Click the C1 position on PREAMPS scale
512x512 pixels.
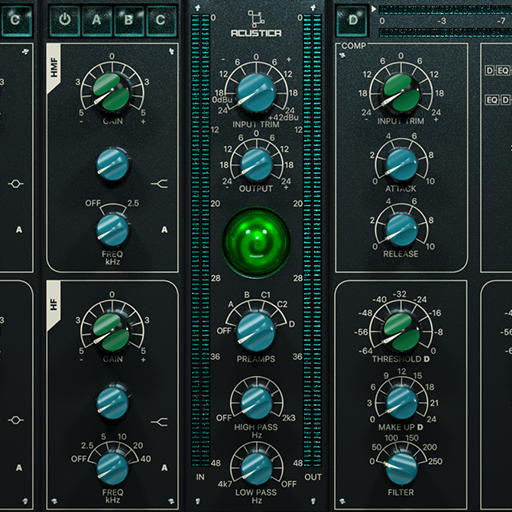pos(265,295)
